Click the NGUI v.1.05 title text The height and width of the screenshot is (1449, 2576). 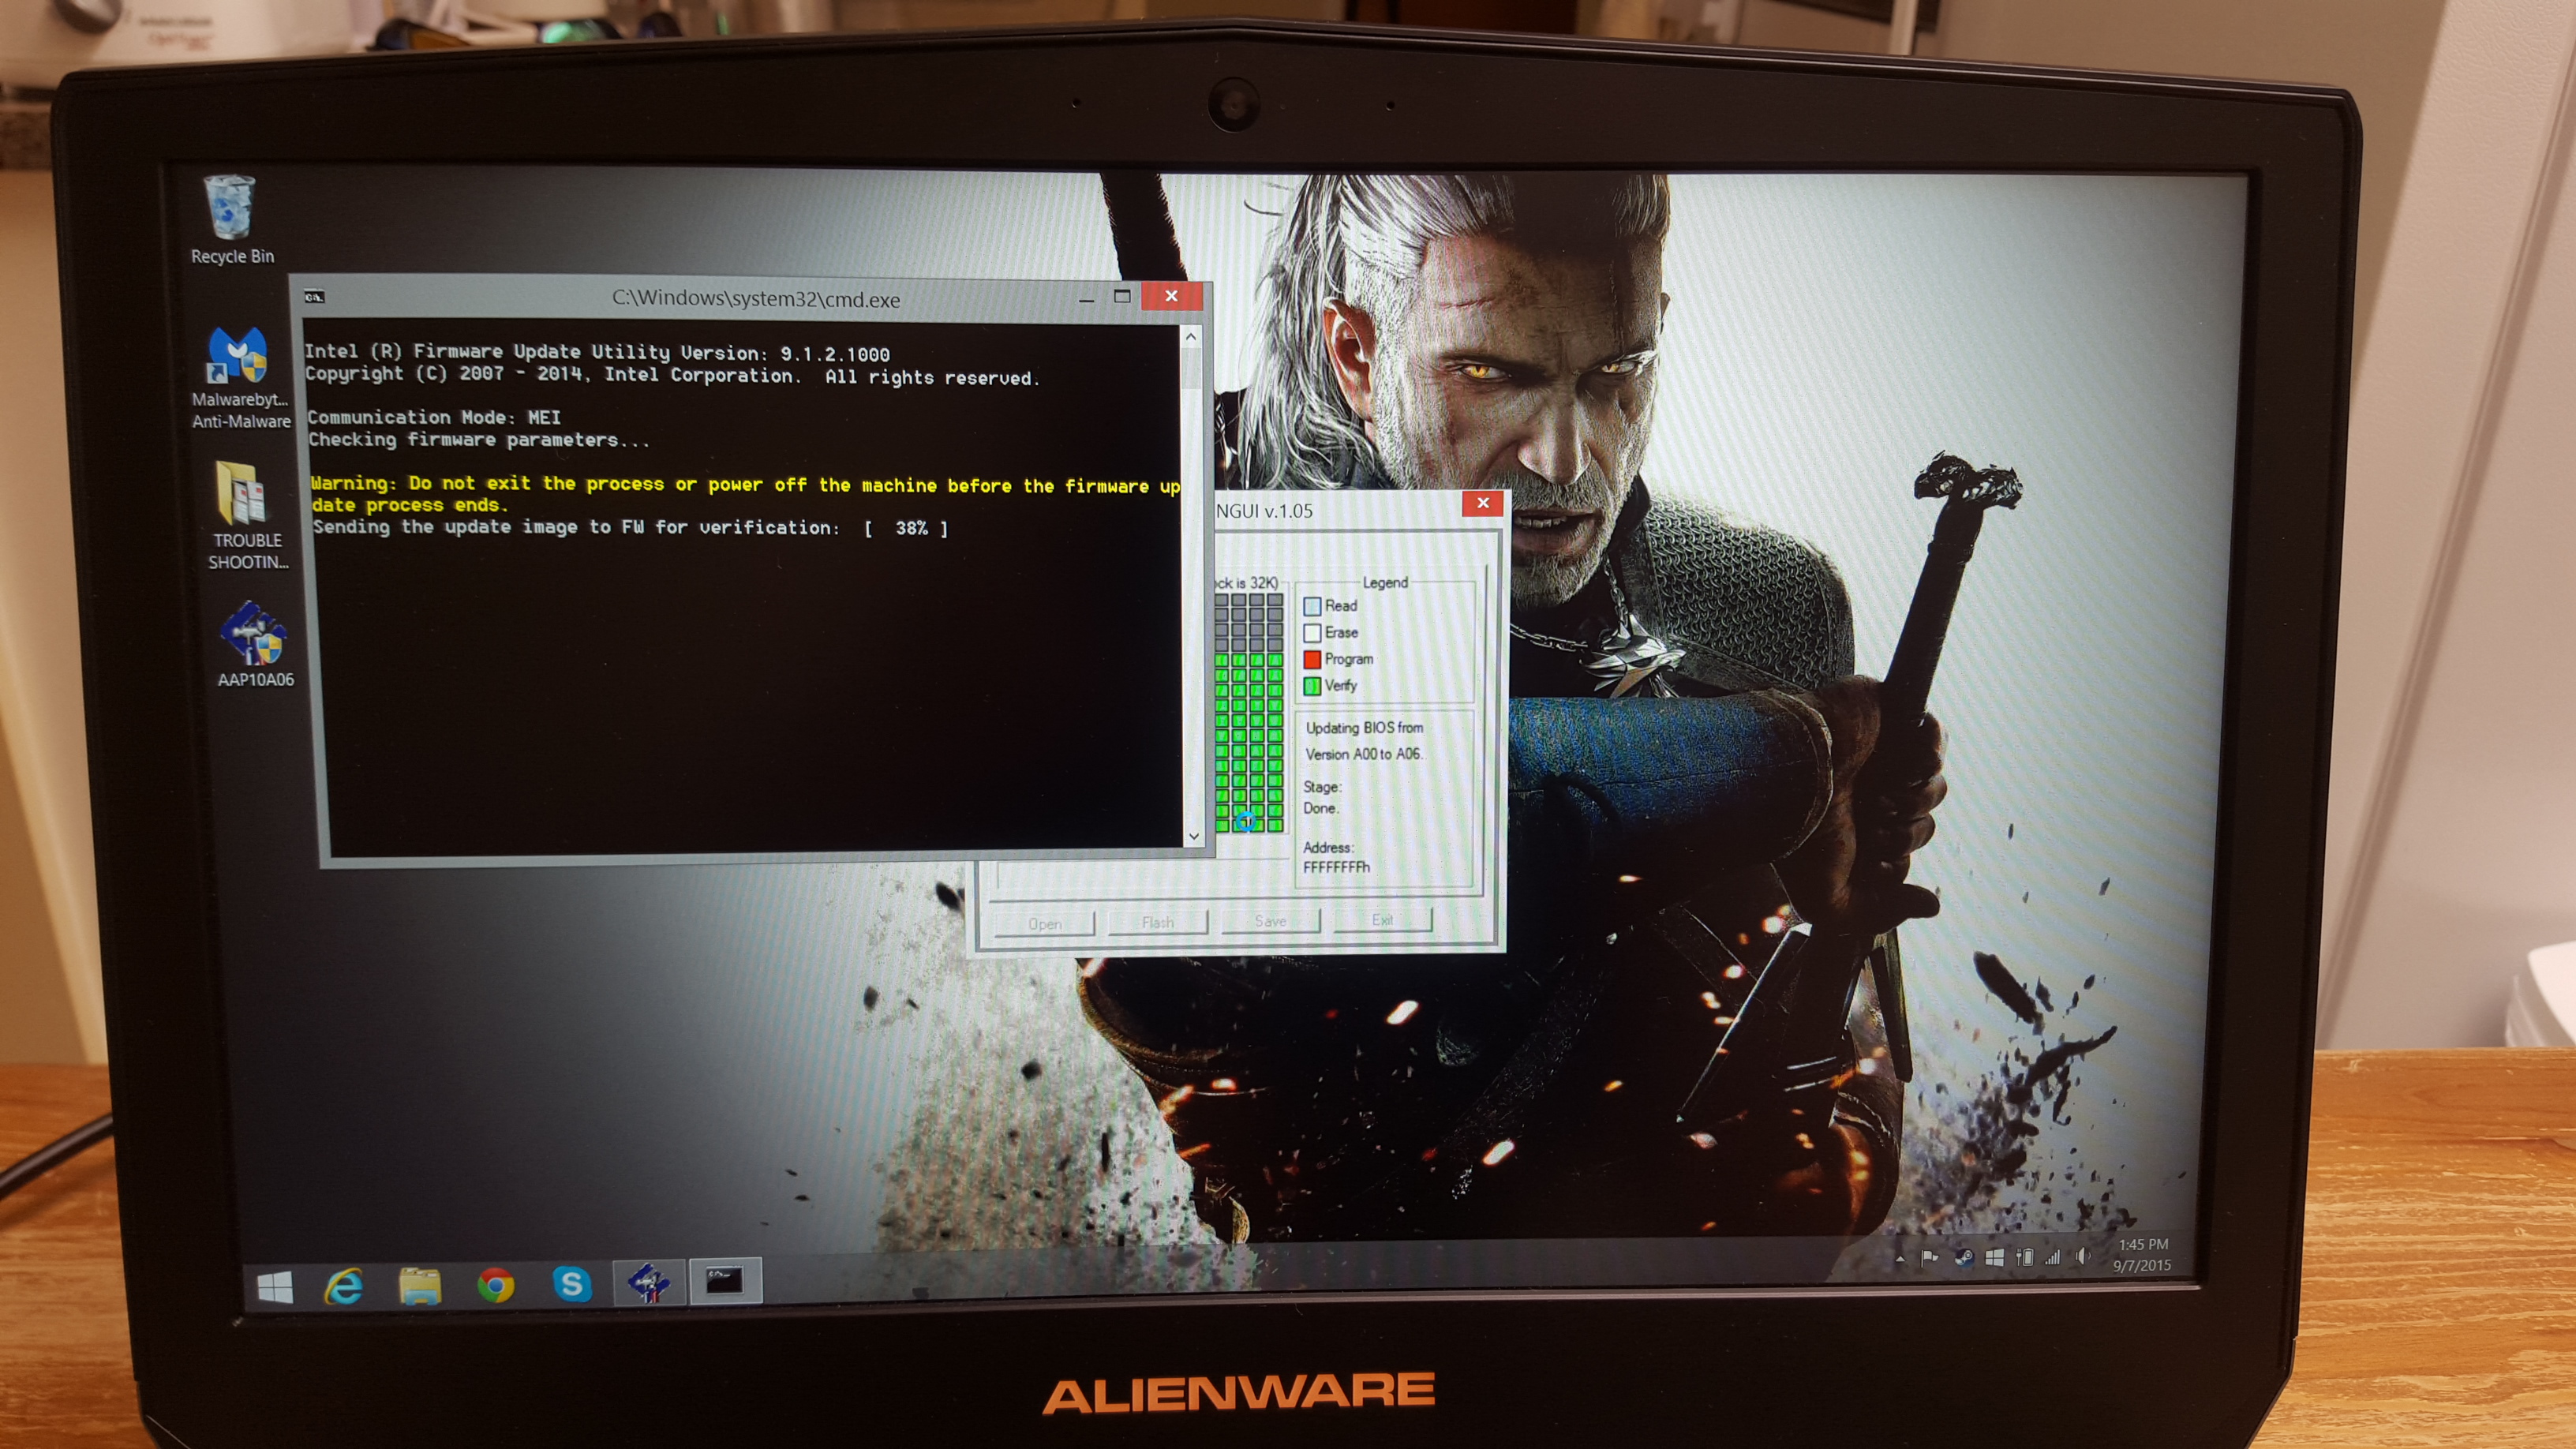point(1264,511)
